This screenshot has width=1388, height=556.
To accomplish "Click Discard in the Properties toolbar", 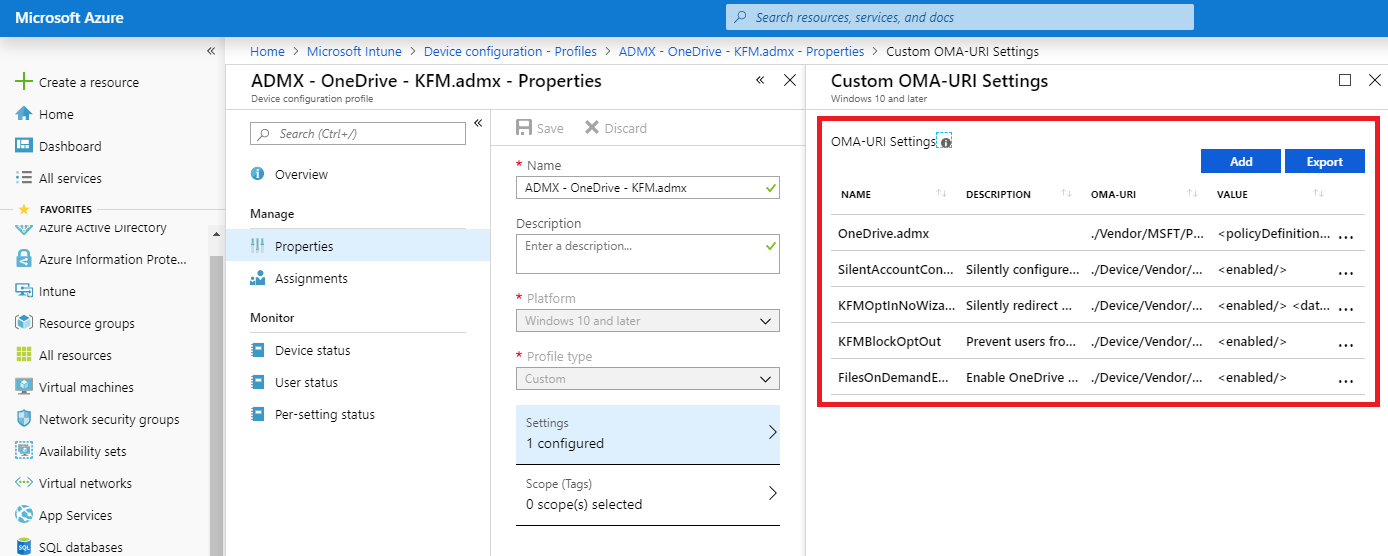I will point(615,128).
